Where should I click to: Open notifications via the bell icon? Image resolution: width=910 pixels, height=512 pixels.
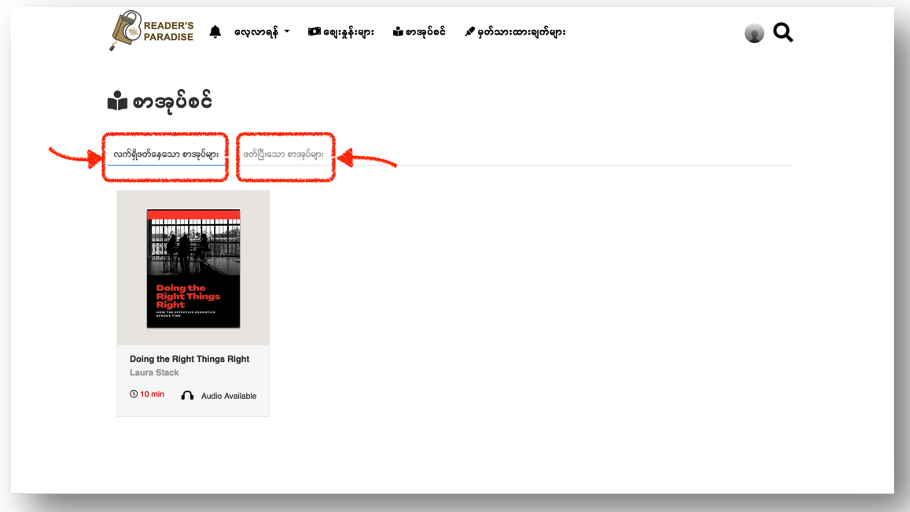pyautogui.click(x=215, y=32)
